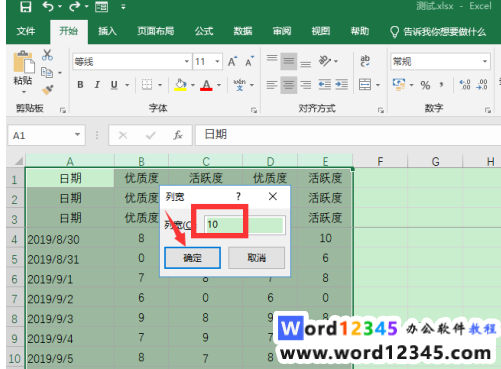Click the red Font Color A
The image size is (501, 369).
point(206,85)
